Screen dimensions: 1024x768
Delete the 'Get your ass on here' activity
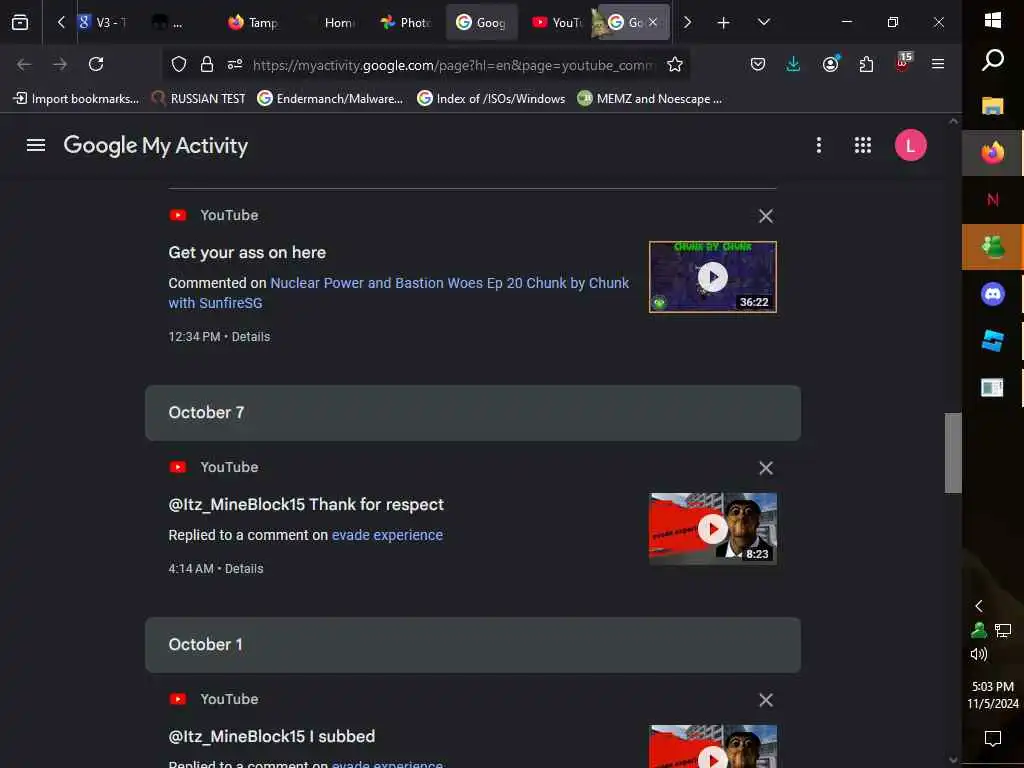tap(765, 216)
